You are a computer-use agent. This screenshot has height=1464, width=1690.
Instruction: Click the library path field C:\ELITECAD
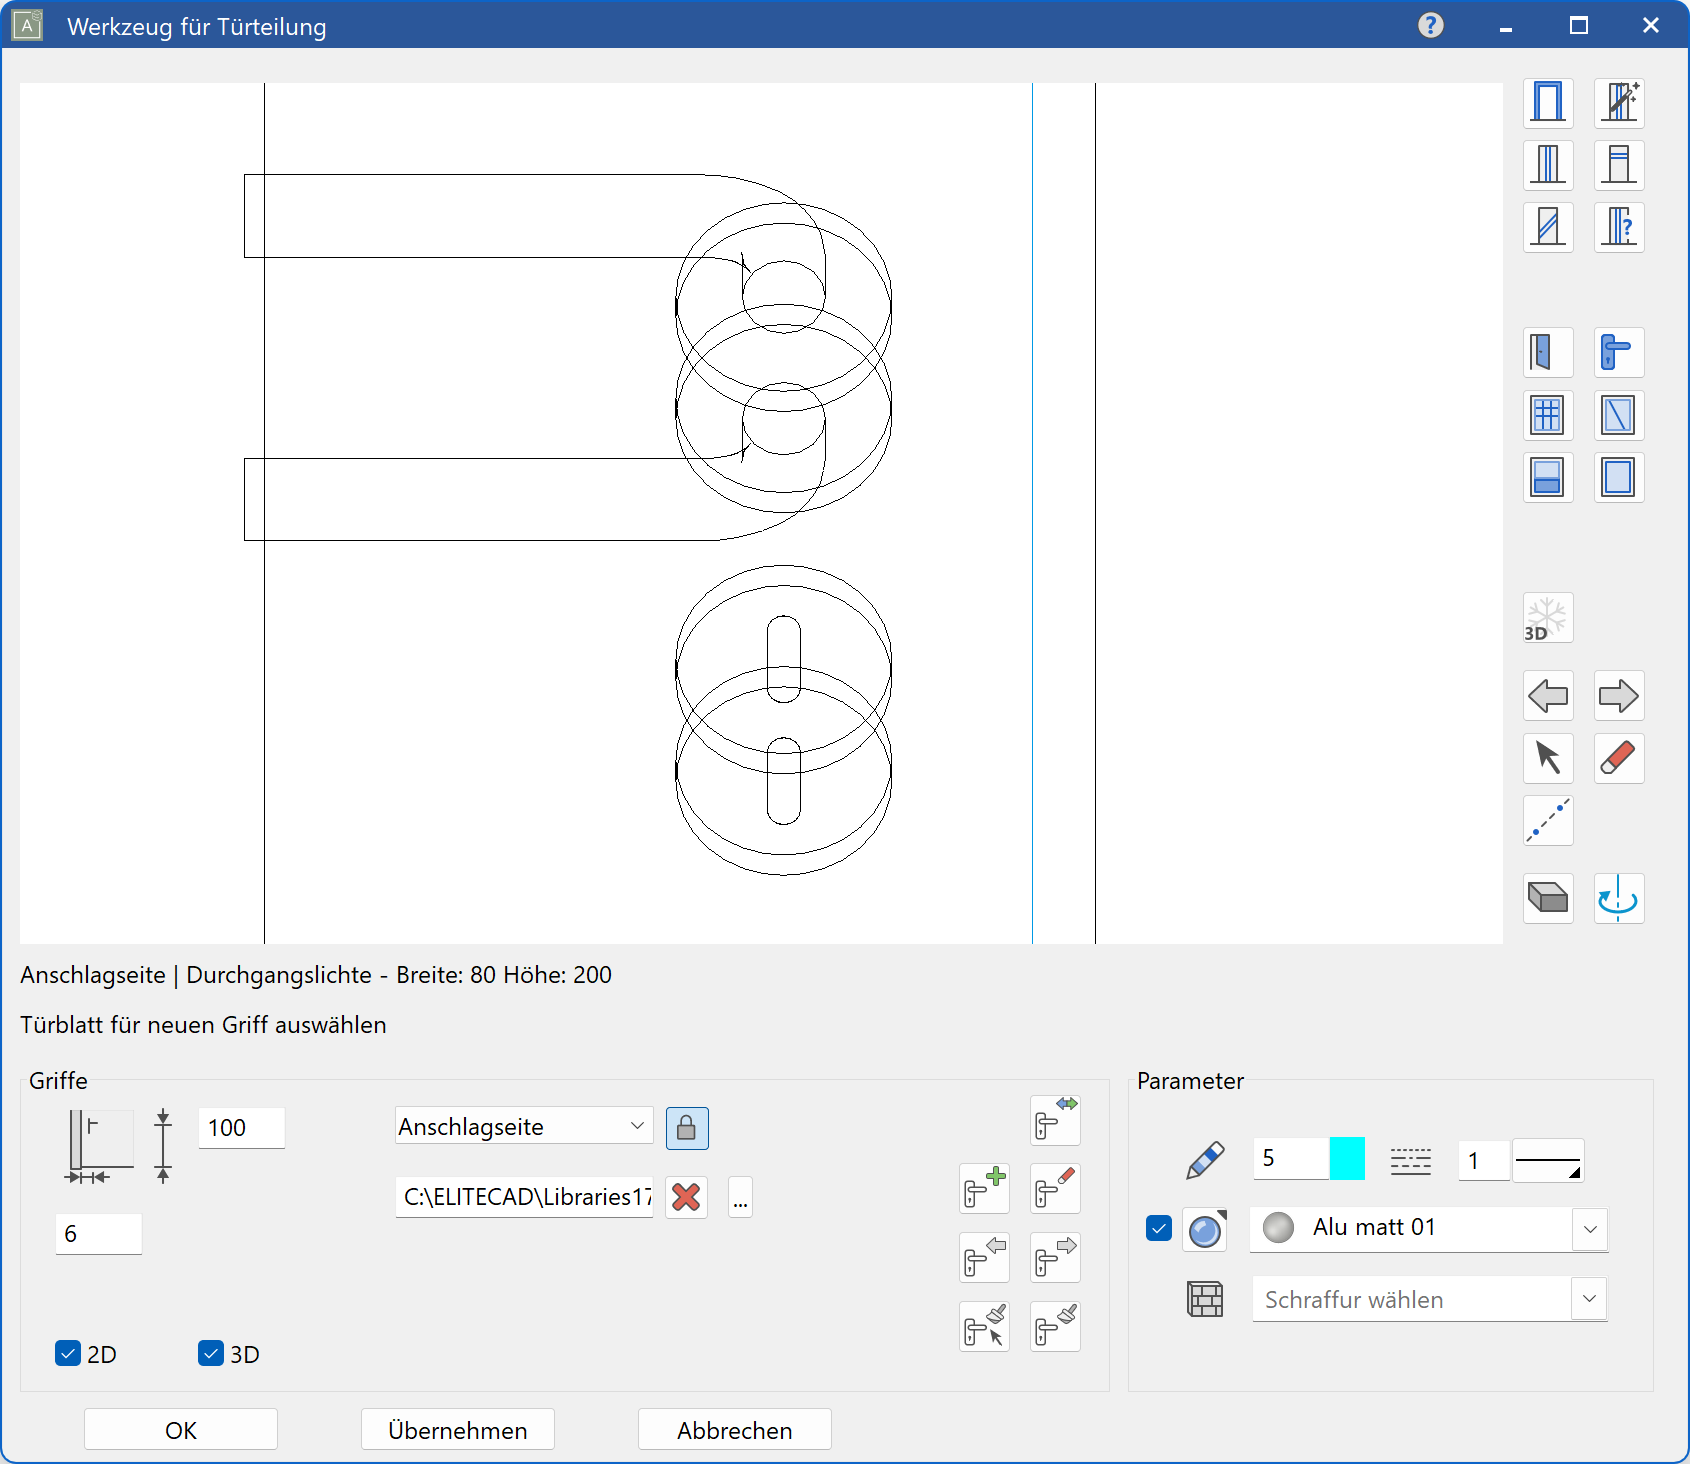tap(524, 1197)
